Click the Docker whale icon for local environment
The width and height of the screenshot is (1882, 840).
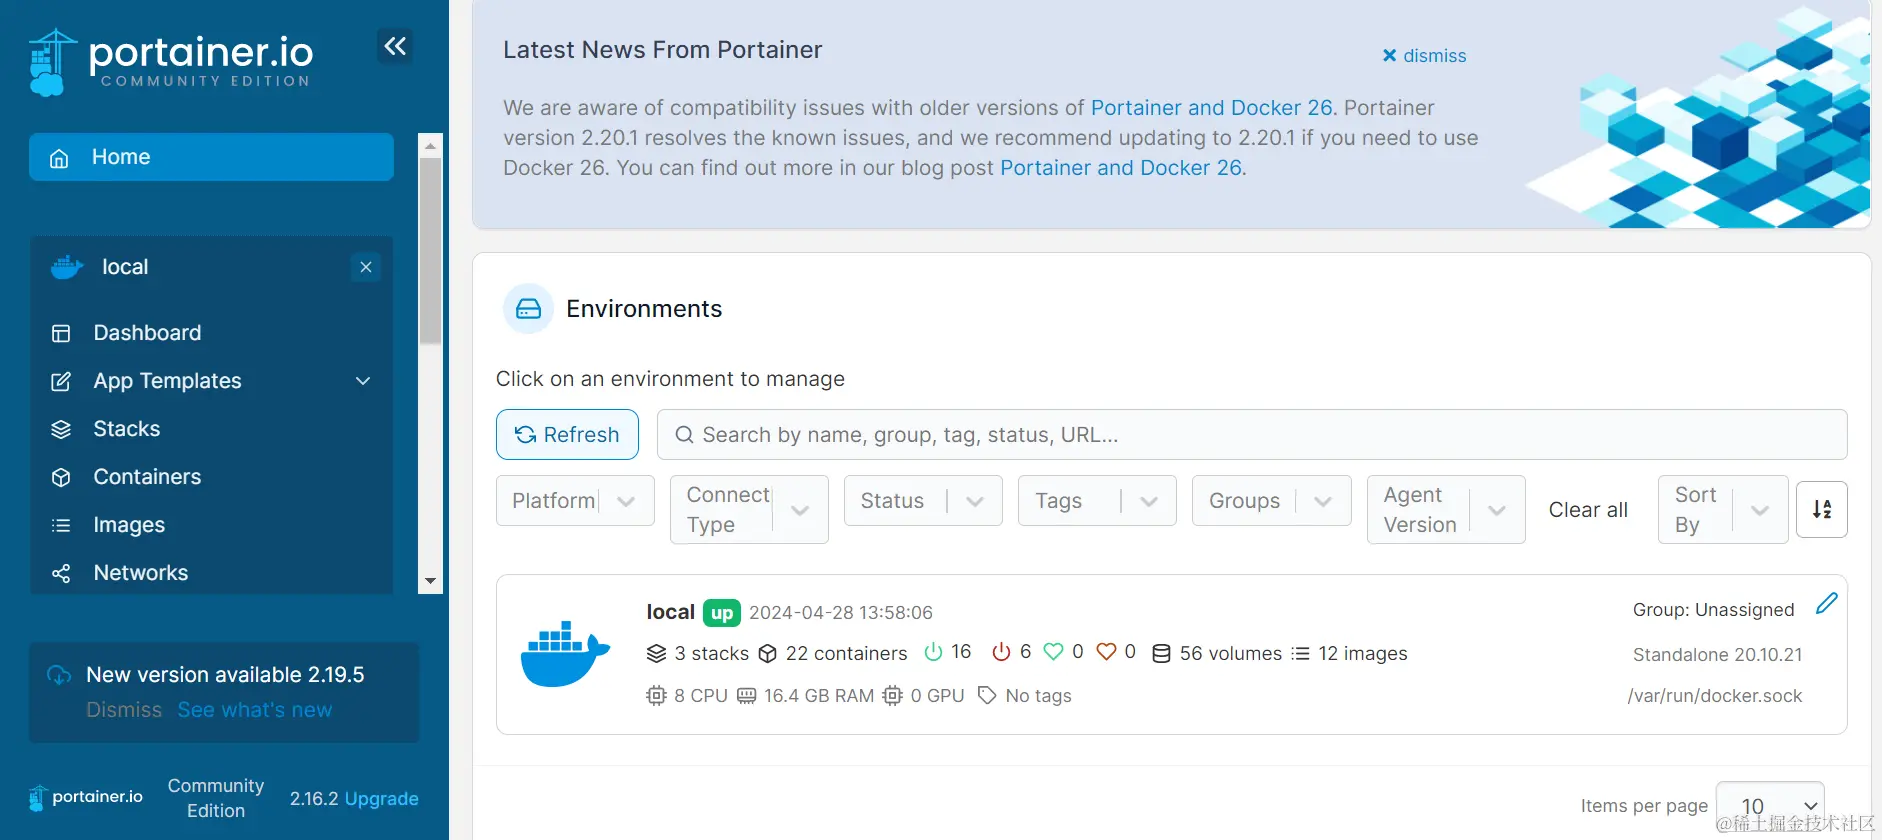[565, 654]
